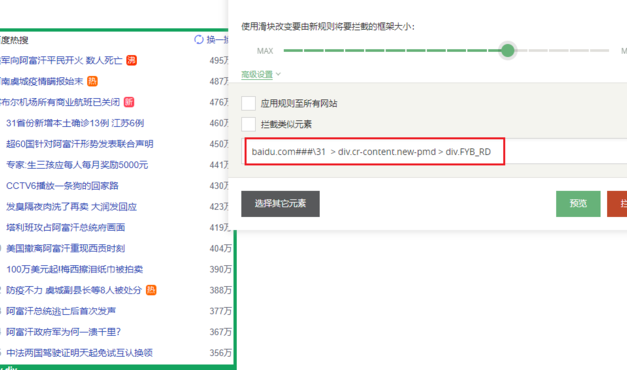Click the orange 热 badge after 南虞城疫情瞒报始末
This screenshot has width=627, height=370.
click(x=92, y=81)
